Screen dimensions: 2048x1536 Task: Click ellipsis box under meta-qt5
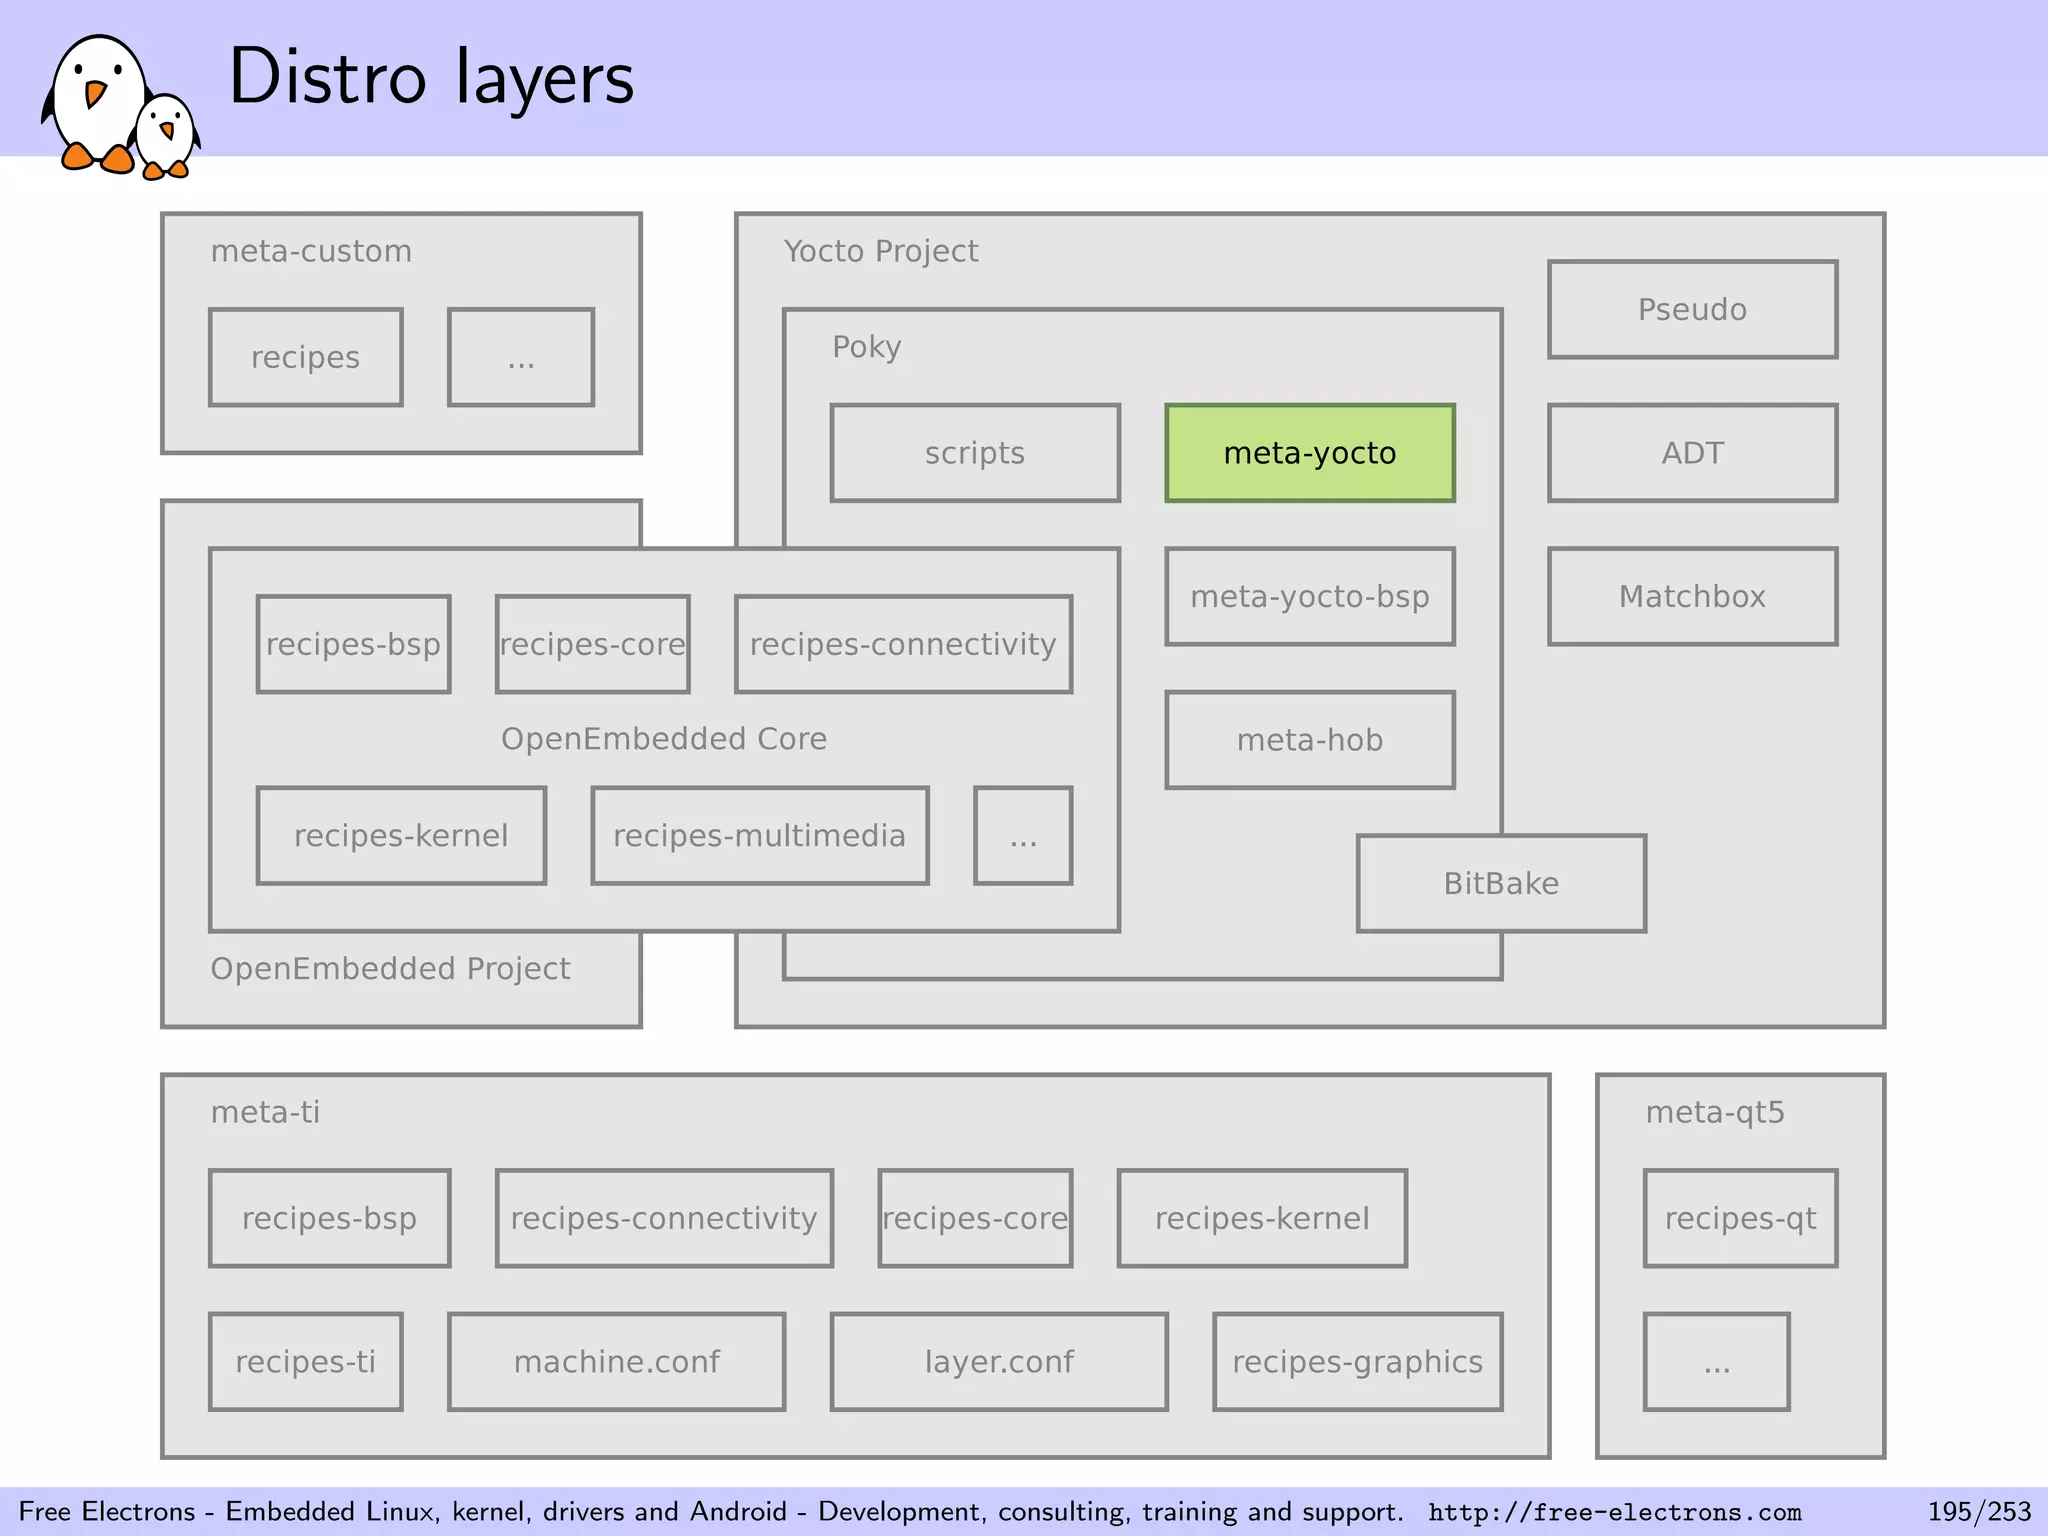pos(1716,1362)
